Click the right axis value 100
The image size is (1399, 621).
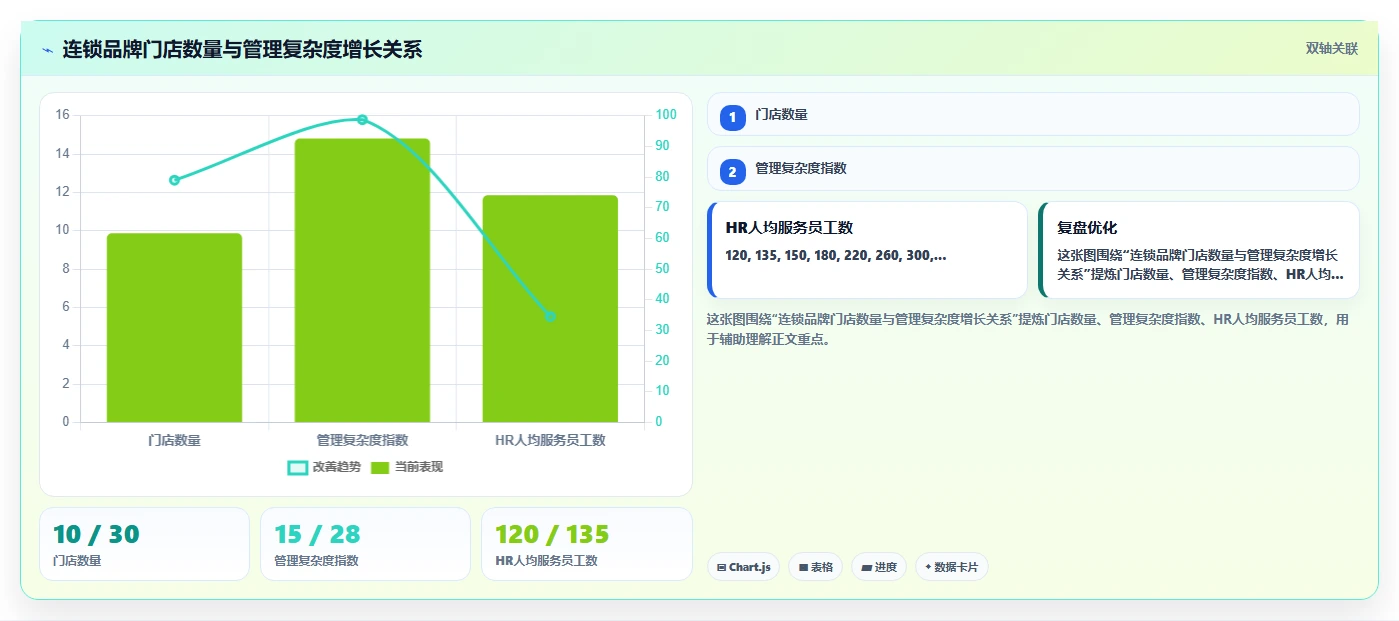click(x=666, y=115)
